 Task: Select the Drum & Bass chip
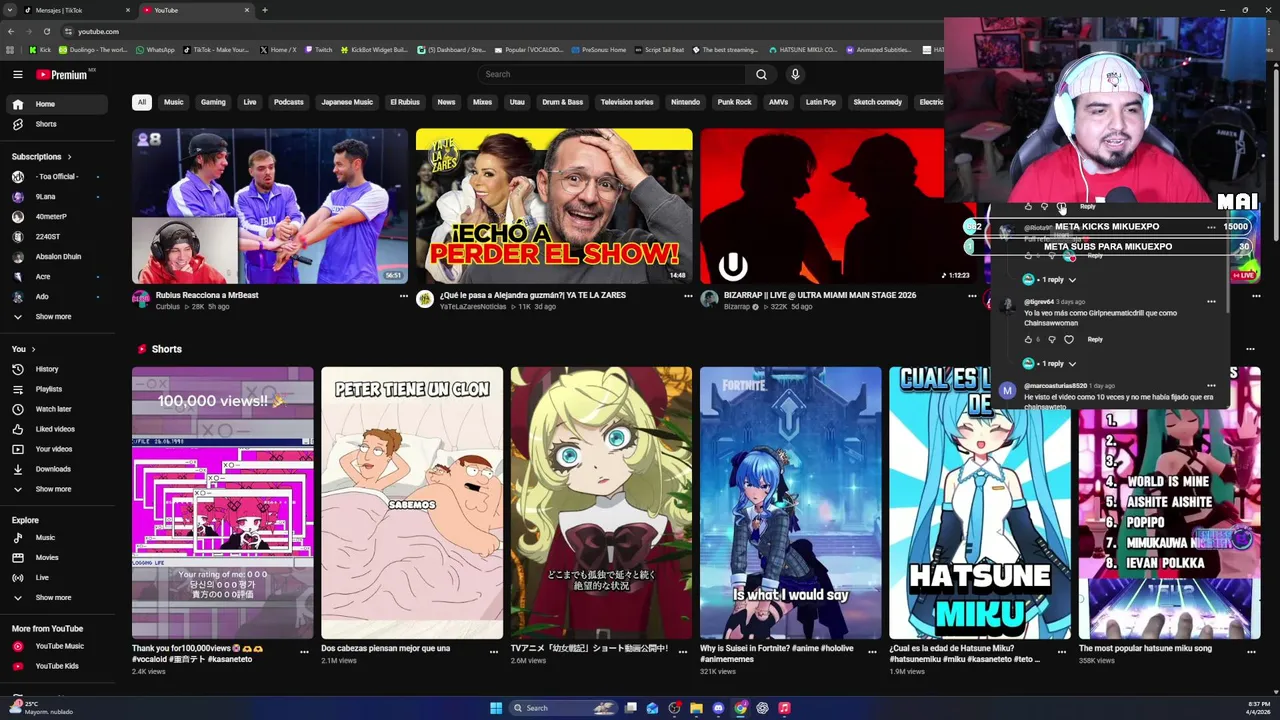tap(562, 102)
